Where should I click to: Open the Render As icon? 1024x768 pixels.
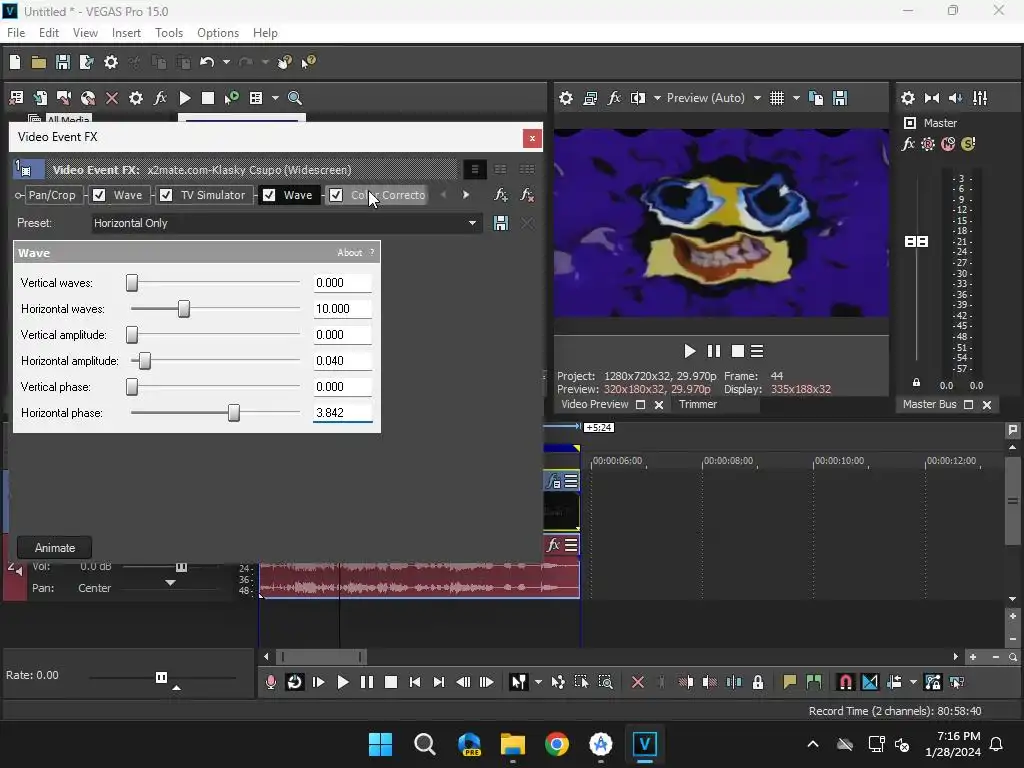86,62
